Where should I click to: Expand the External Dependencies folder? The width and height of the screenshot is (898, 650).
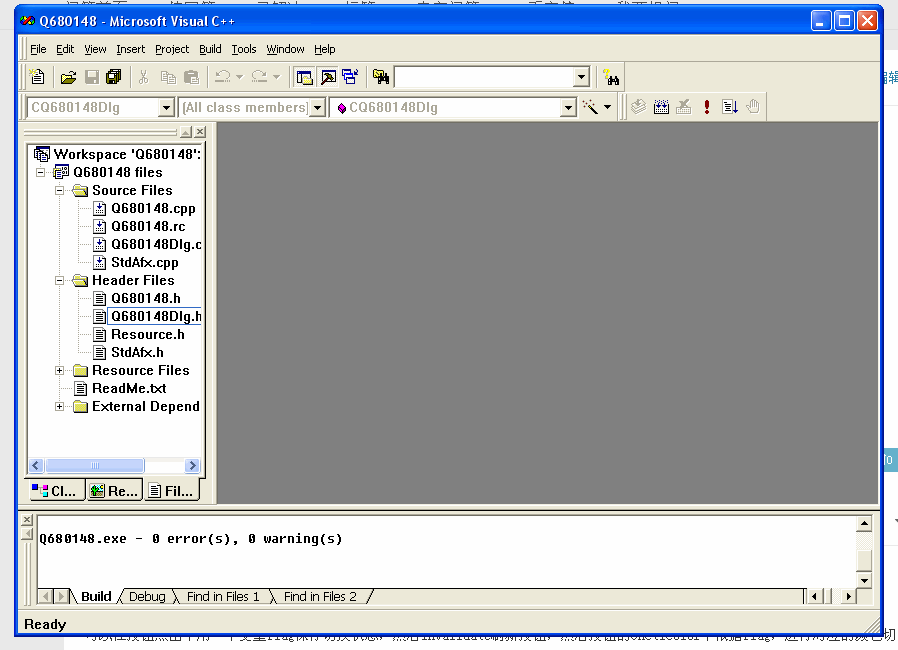[60, 407]
